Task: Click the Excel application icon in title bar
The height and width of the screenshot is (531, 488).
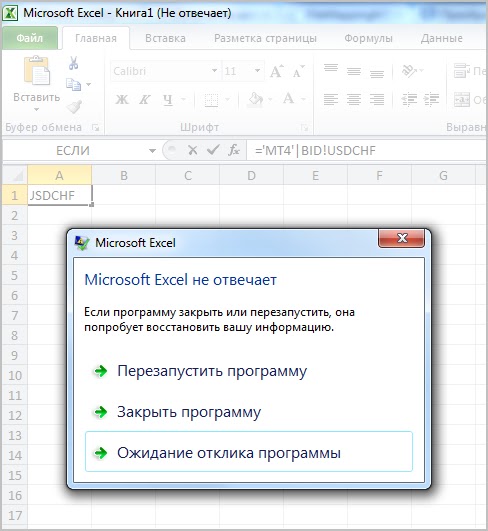Action: [x=10, y=13]
